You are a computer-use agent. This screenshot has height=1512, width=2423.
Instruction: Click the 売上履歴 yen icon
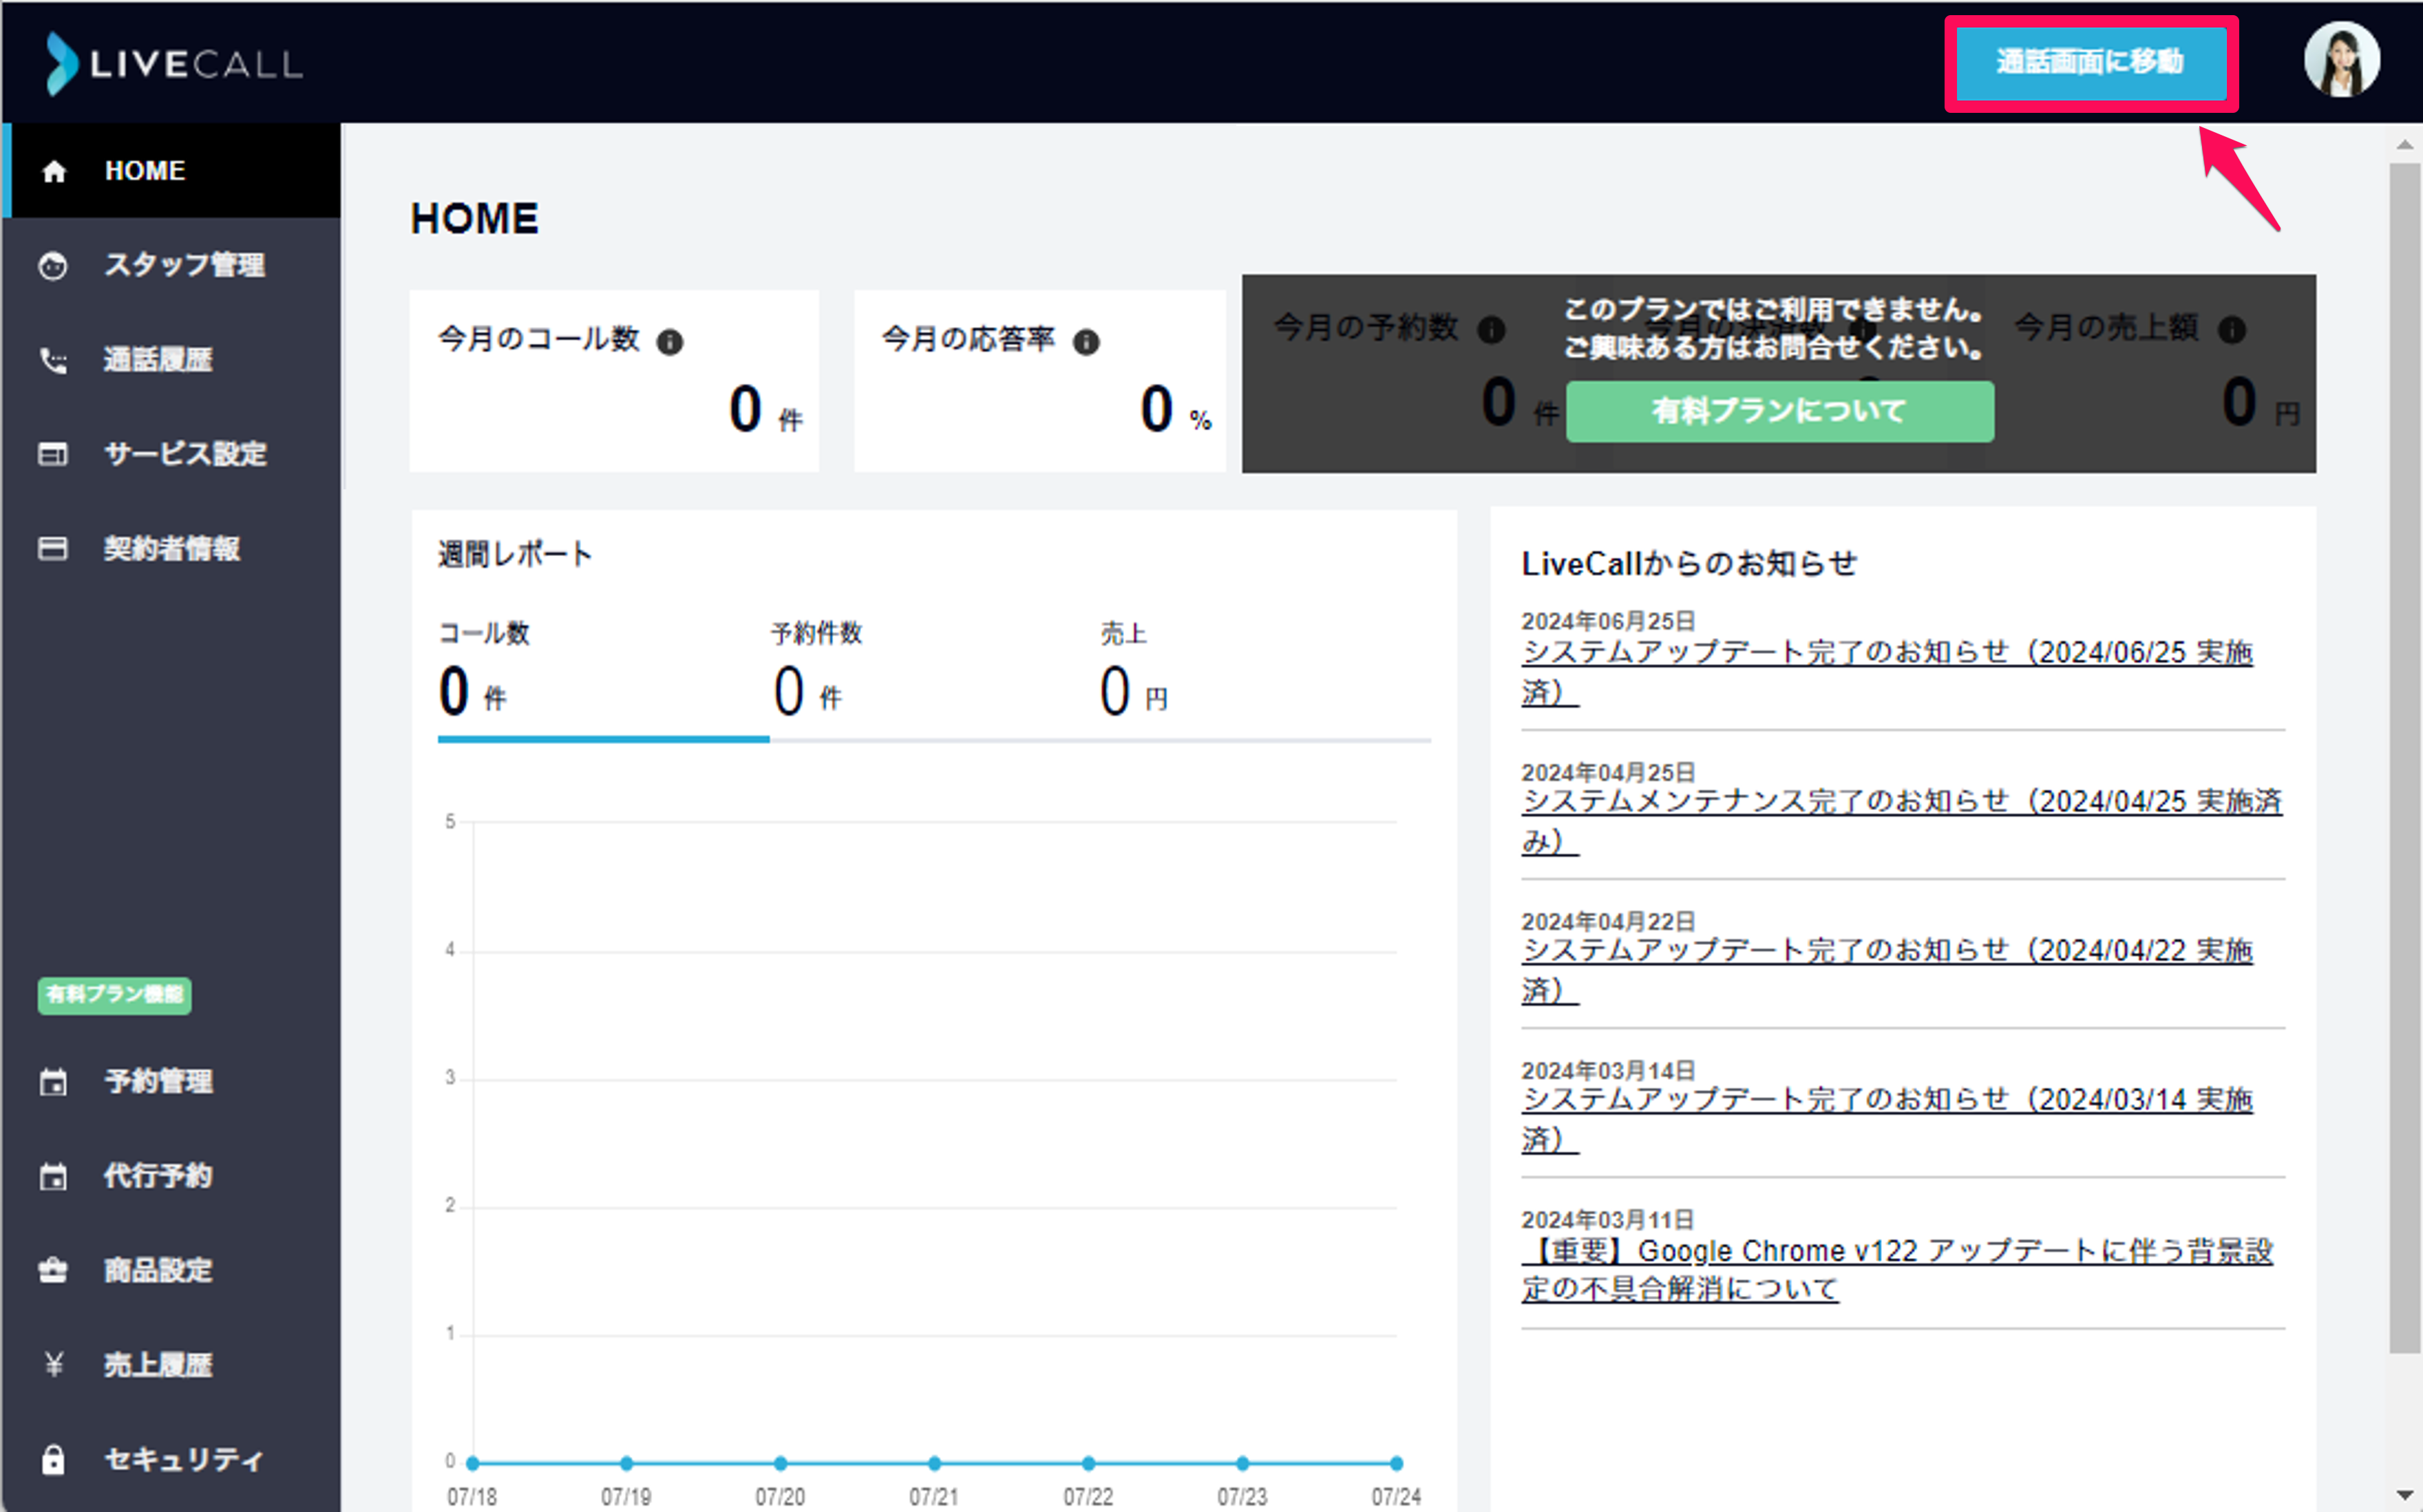[53, 1365]
